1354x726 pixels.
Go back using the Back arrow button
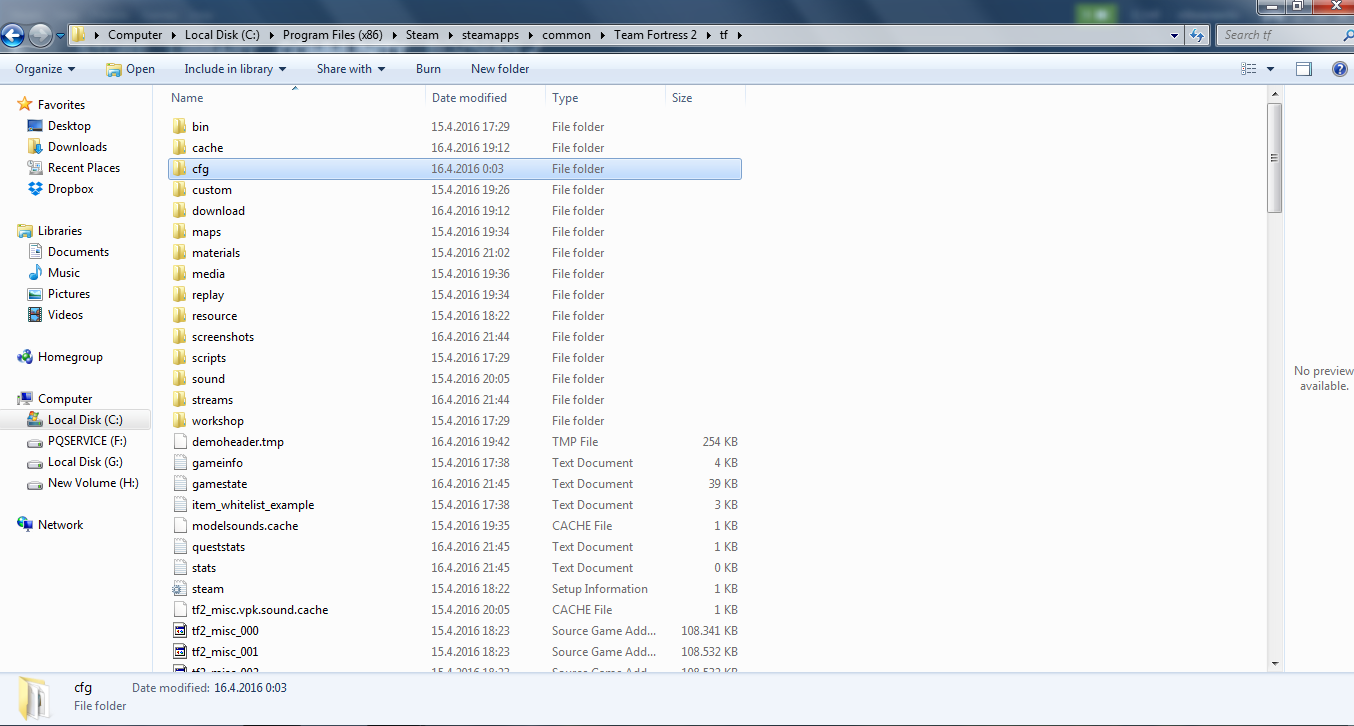point(13,36)
